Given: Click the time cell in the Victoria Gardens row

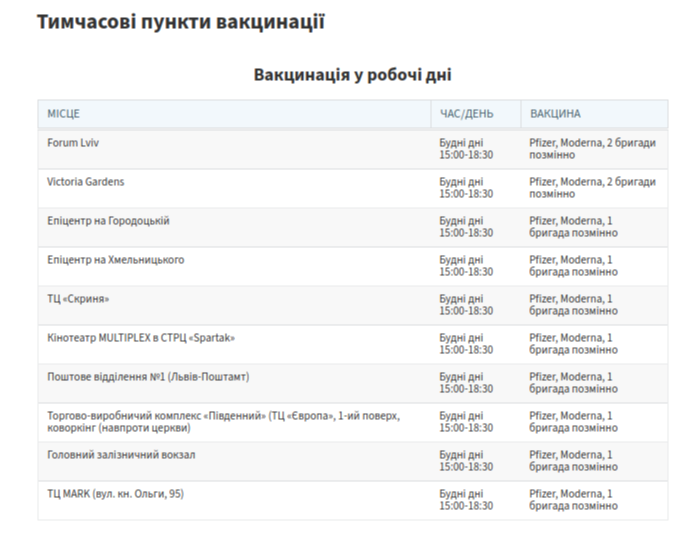Looking at the screenshot, I should click(x=476, y=188).
